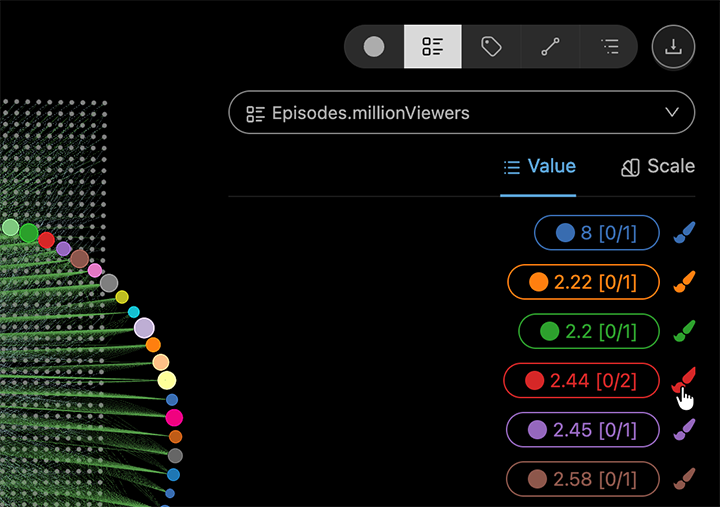Switch to the Value tab
Image resolution: width=720 pixels, height=507 pixels.
539,167
